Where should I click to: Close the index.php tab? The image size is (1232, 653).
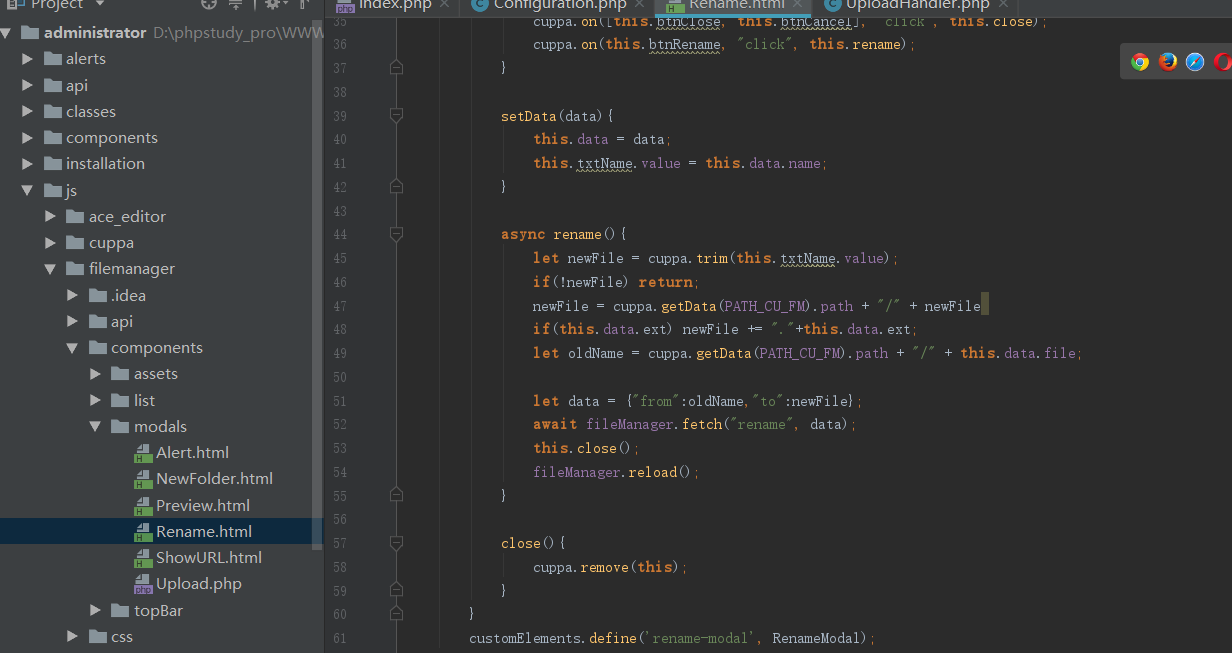(445, 4)
